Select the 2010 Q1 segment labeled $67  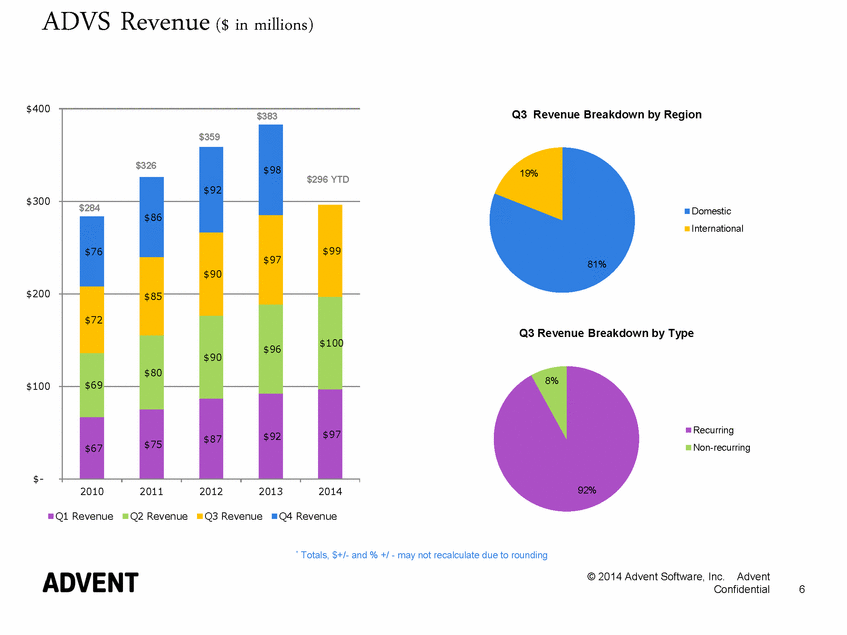(92, 448)
